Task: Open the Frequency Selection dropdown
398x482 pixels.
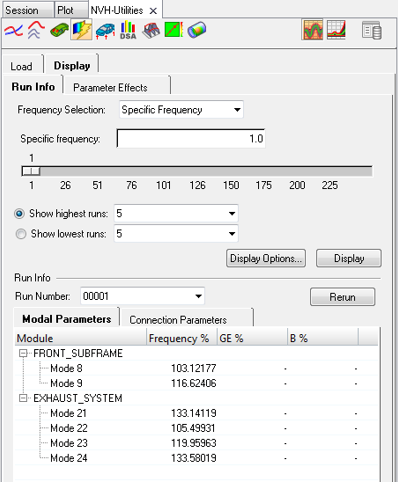Action: [181, 110]
